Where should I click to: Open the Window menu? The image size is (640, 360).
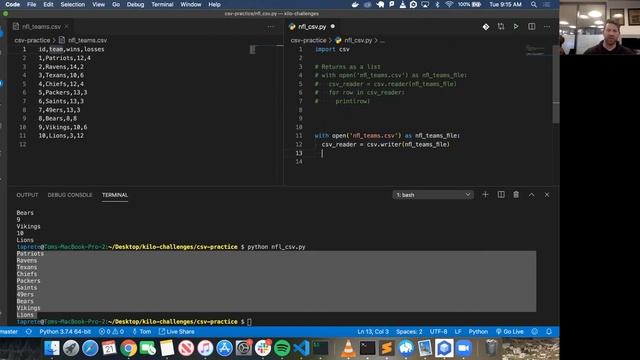coord(191,4)
